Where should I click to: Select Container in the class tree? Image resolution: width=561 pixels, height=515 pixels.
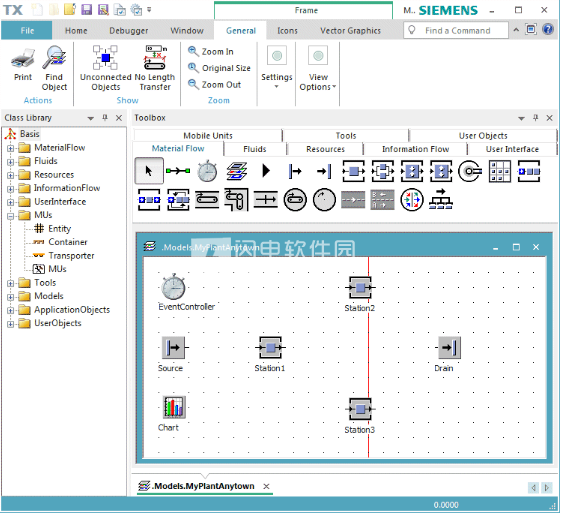coord(60,242)
